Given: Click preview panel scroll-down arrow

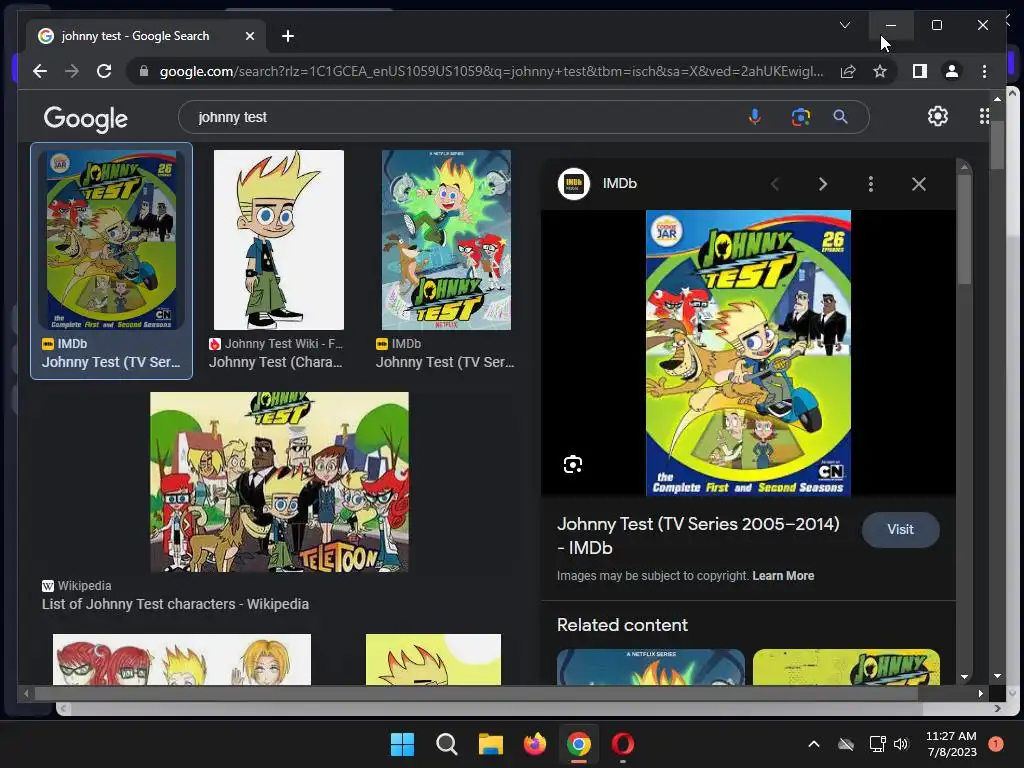Looking at the screenshot, I should click(x=965, y=677).
